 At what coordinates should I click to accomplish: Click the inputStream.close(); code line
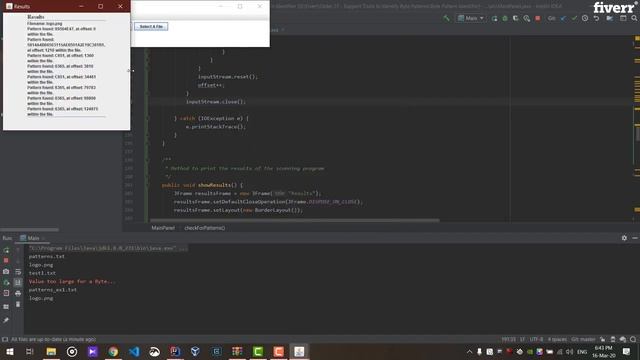click(216, 102)
